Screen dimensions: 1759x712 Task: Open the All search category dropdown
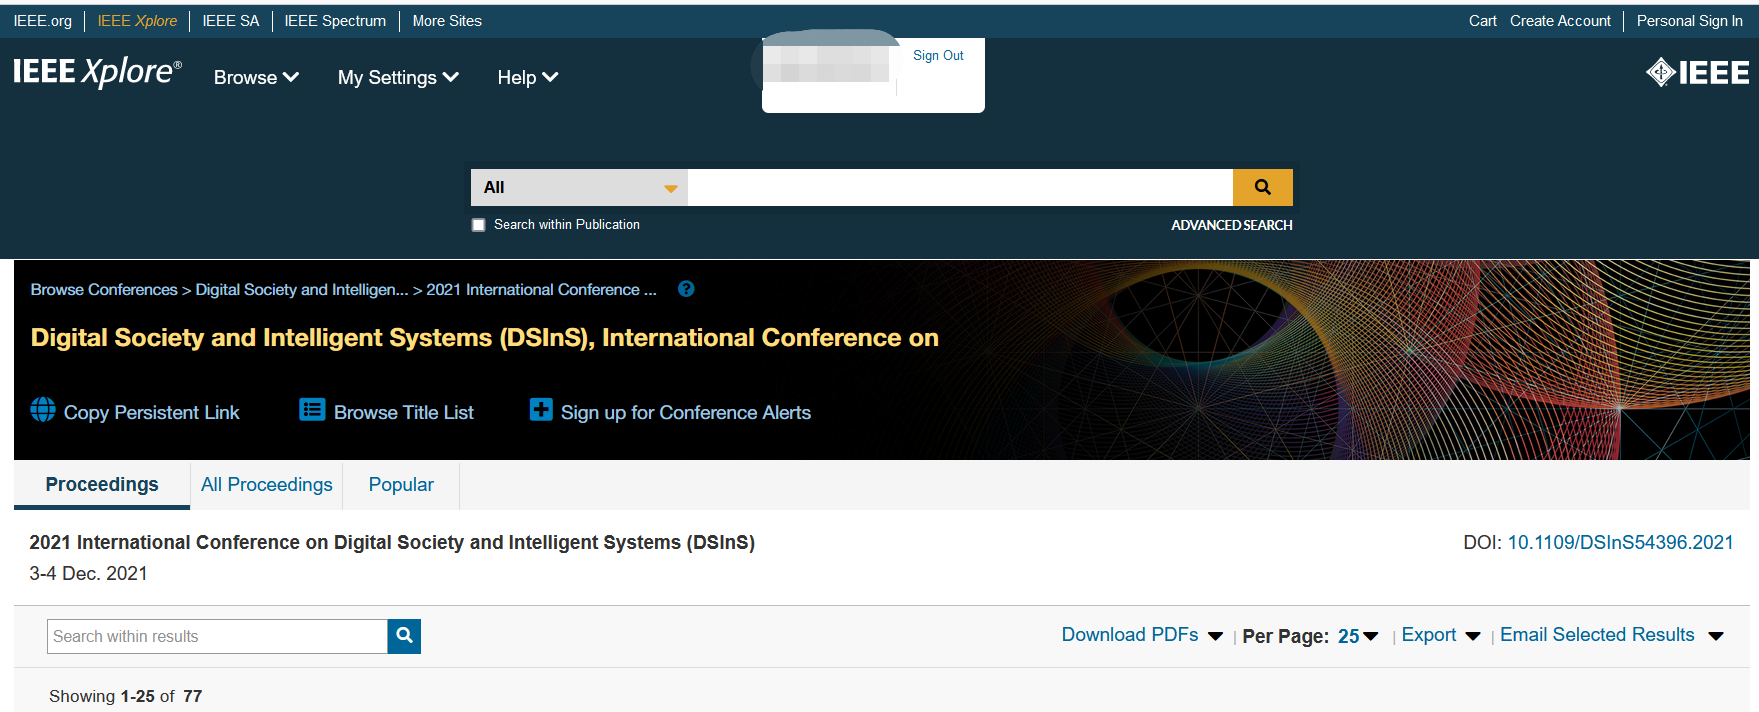(x=579, y=187)
